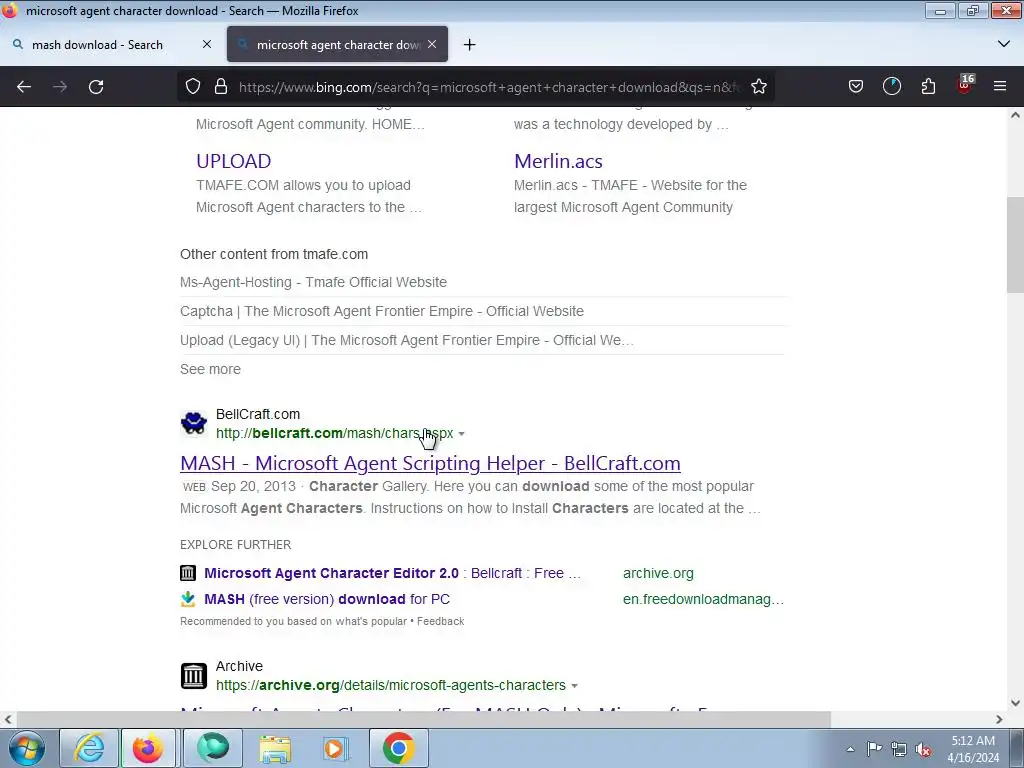Open Captcha Microsoft Agent Frontier Empire link
This screenshot has height=768, width=1024.
point(382,312)
